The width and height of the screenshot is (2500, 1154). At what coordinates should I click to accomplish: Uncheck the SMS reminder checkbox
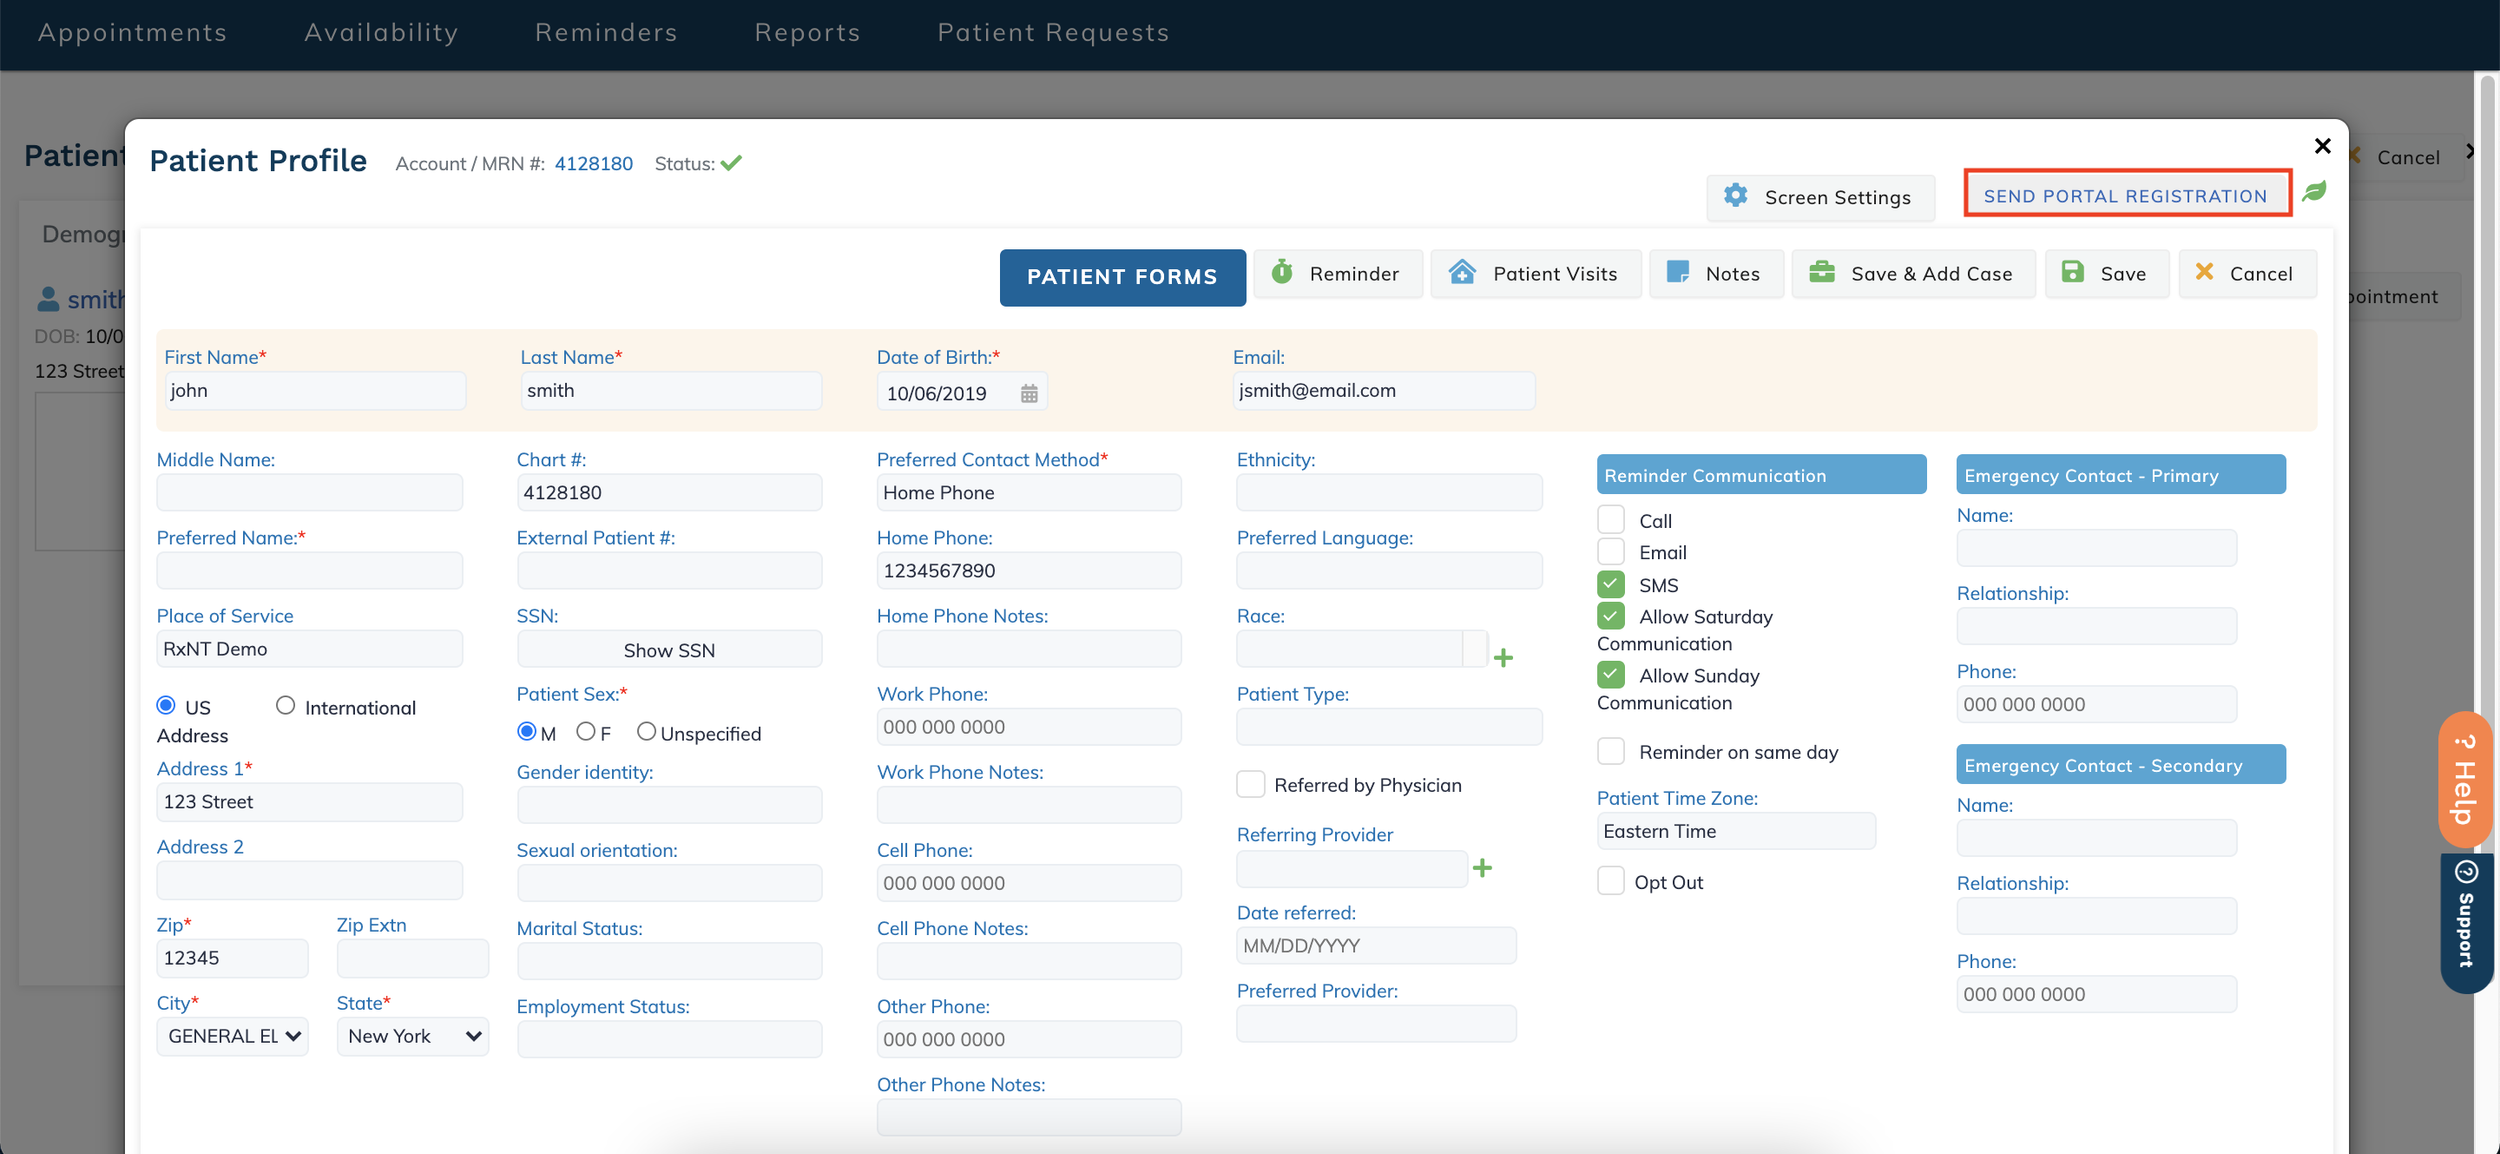point(1611,585)
